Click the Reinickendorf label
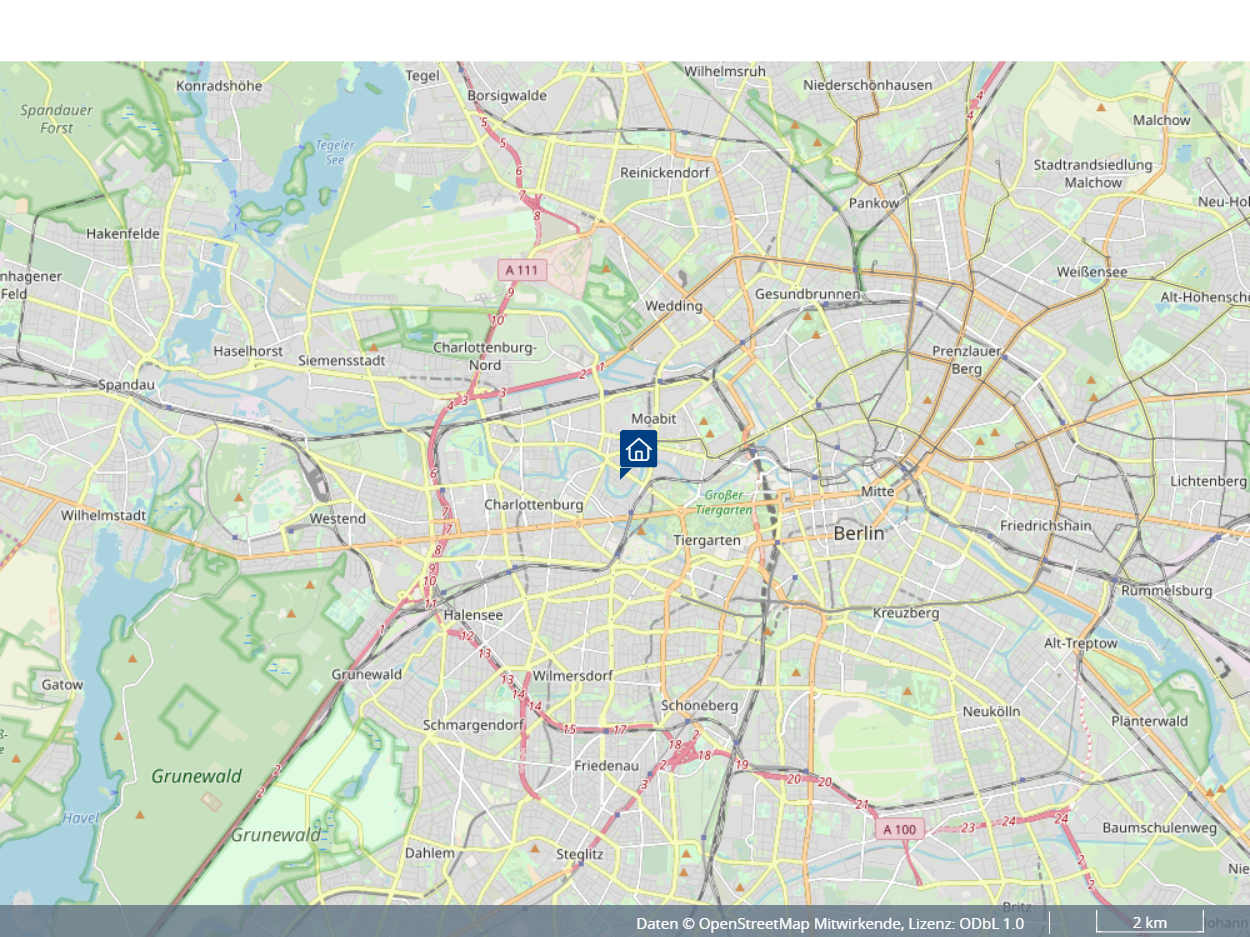This screenshot has width=1250, height=937. click(x=665, y=172)
